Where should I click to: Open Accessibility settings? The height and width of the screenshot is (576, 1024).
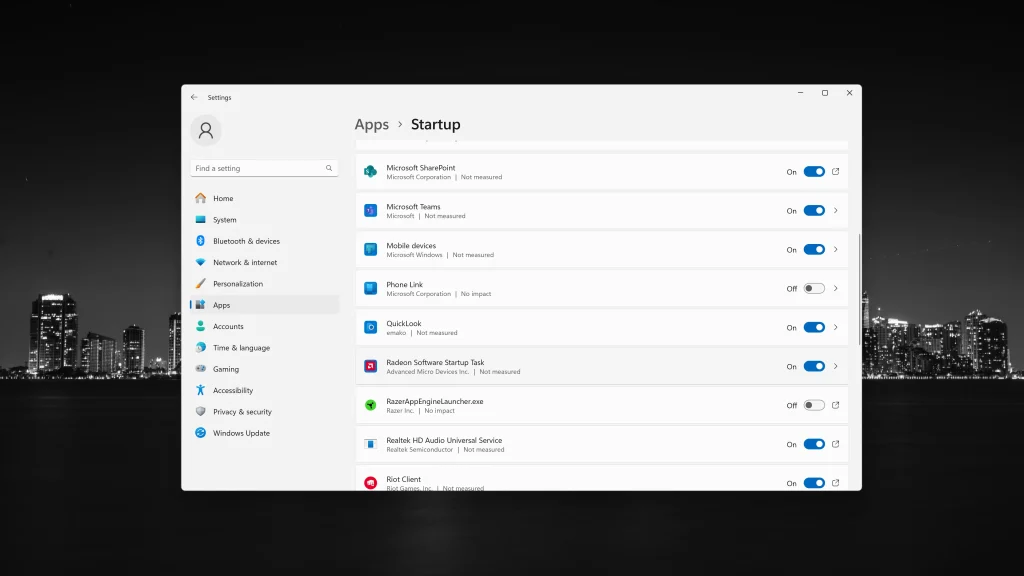[x=264, y=390]
